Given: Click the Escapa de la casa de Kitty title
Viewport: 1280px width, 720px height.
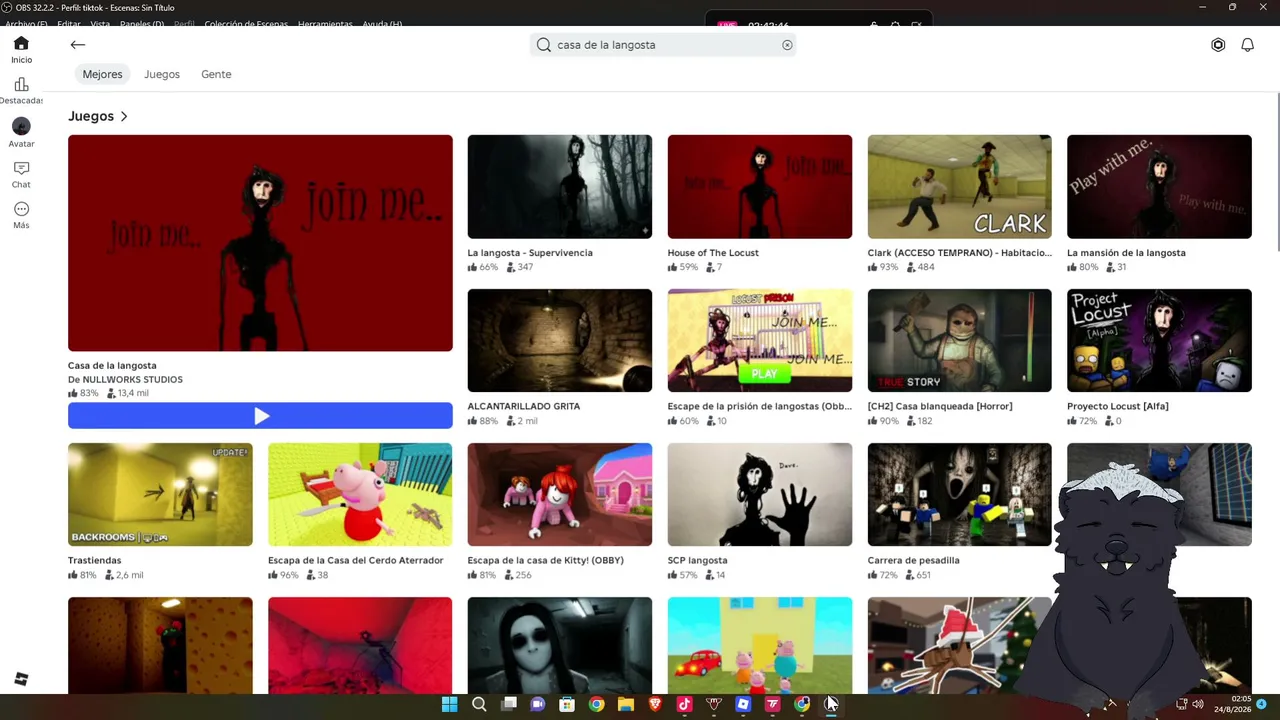Looking at the screenshot, I should pos(545,561).
